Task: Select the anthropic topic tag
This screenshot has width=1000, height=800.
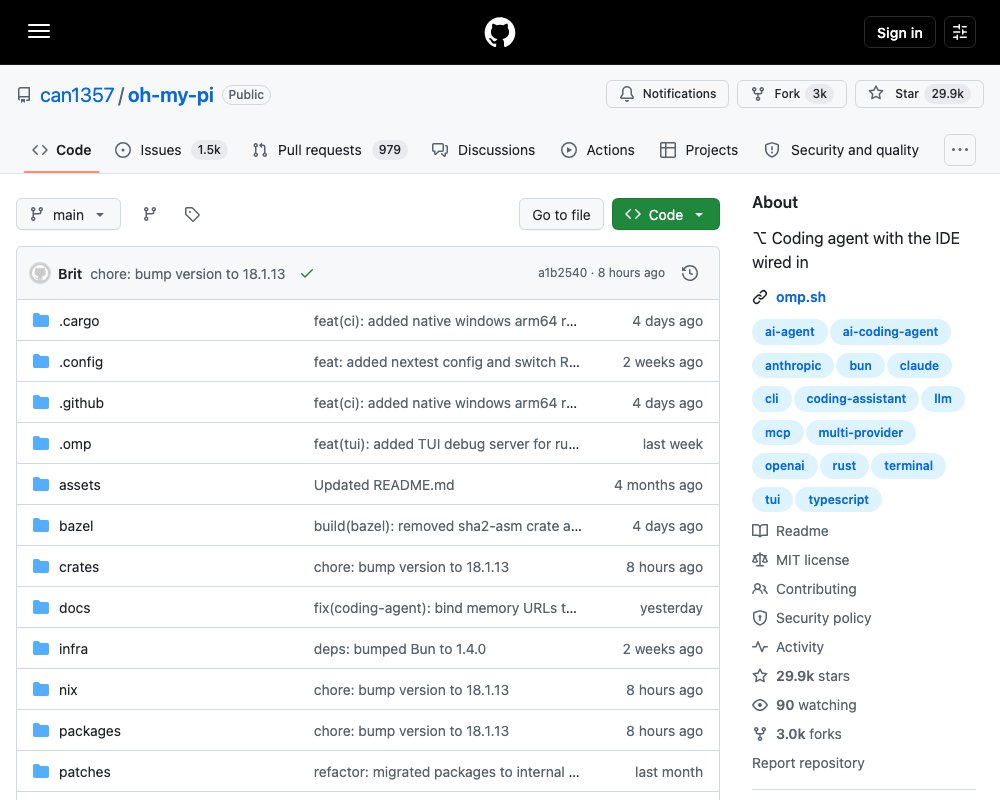Action: pyautogui.click(x=793, y=366)
